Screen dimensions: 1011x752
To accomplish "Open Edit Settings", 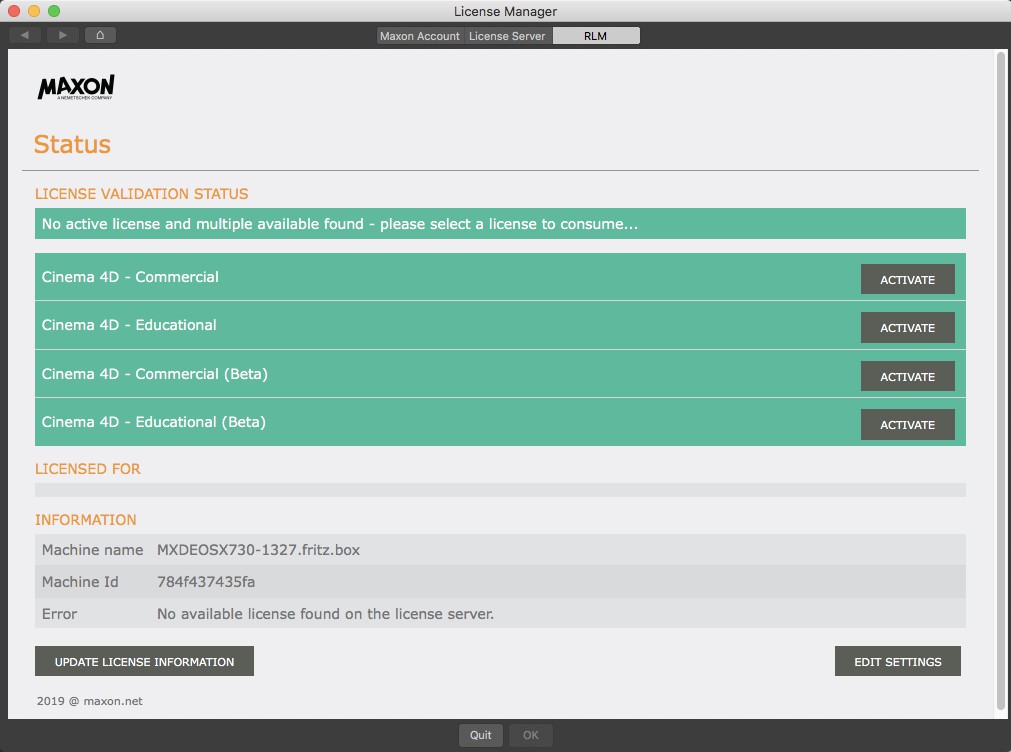I will [897, 662].
